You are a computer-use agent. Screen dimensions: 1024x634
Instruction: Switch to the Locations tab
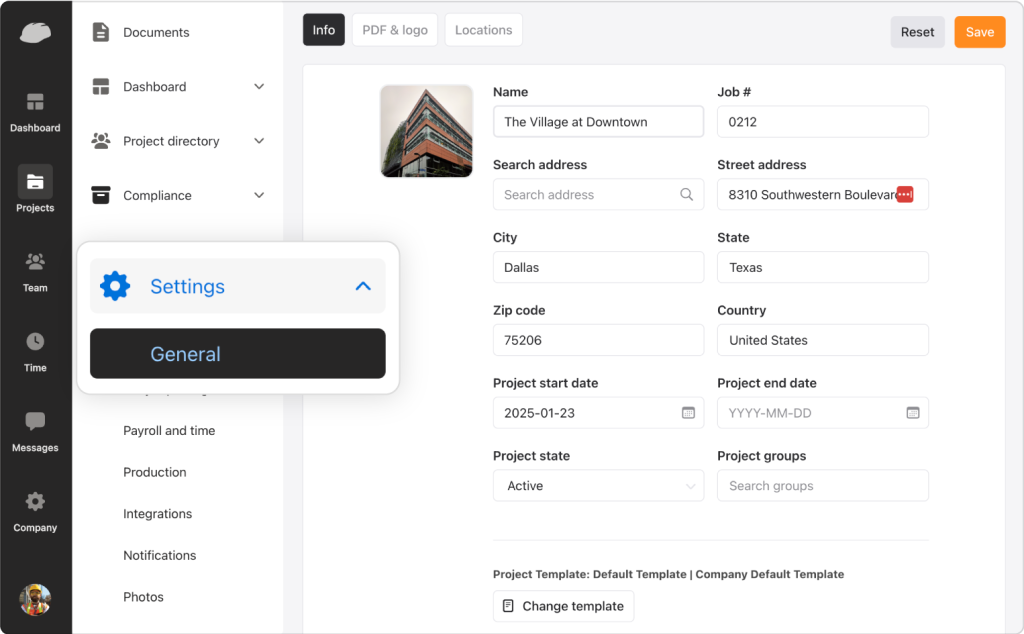coord(483,29)
